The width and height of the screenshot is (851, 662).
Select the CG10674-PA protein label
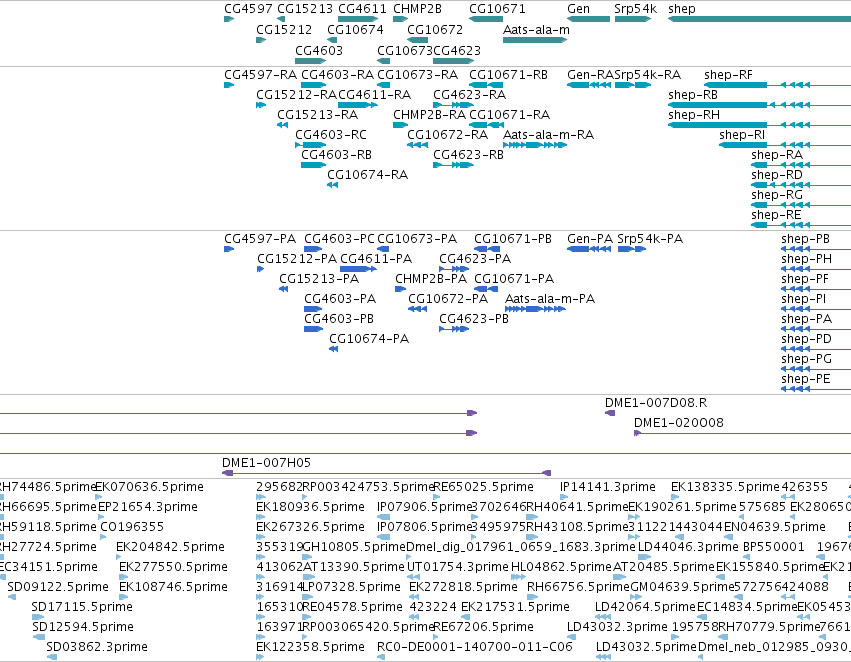[369, 340]
